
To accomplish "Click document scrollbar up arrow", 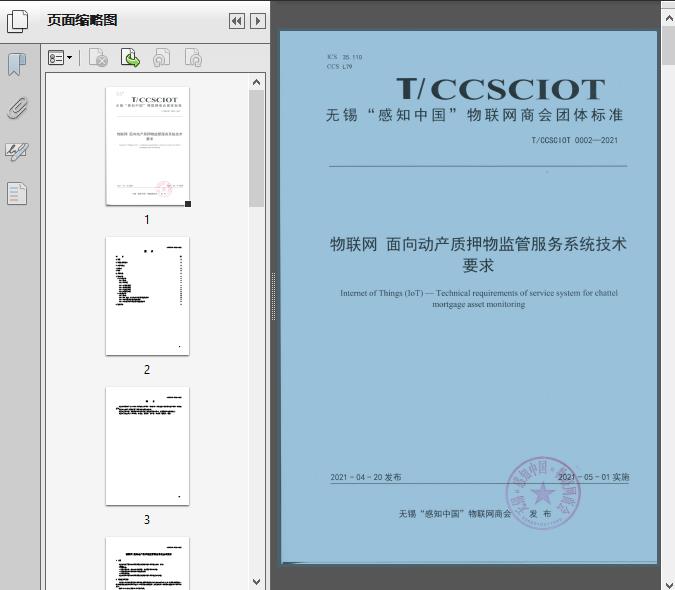I will [669, 18].
